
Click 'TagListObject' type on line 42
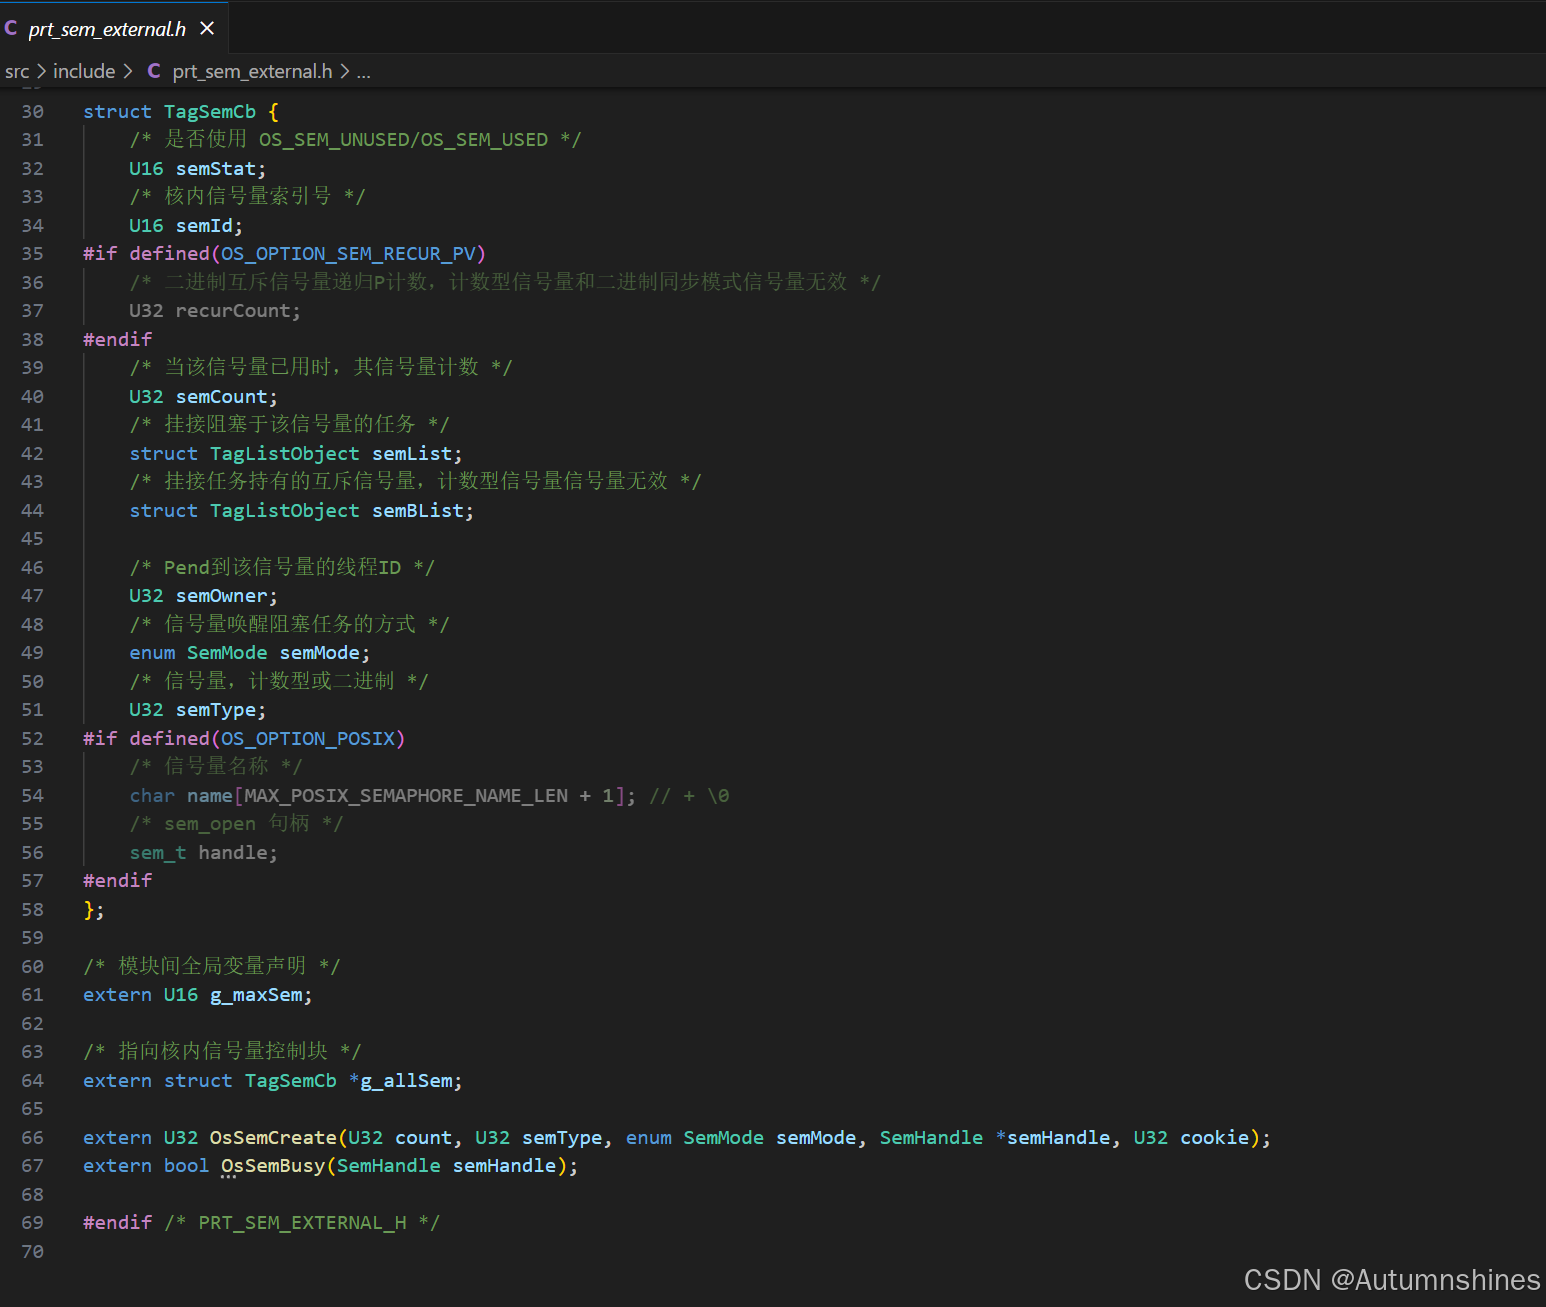285,454
